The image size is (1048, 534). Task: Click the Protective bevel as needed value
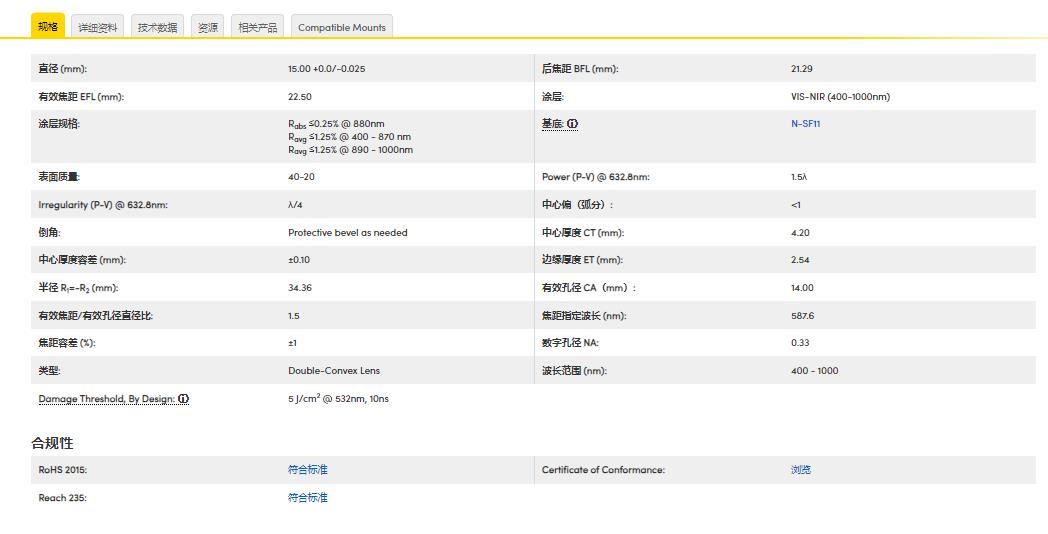[x=347, y=233]
